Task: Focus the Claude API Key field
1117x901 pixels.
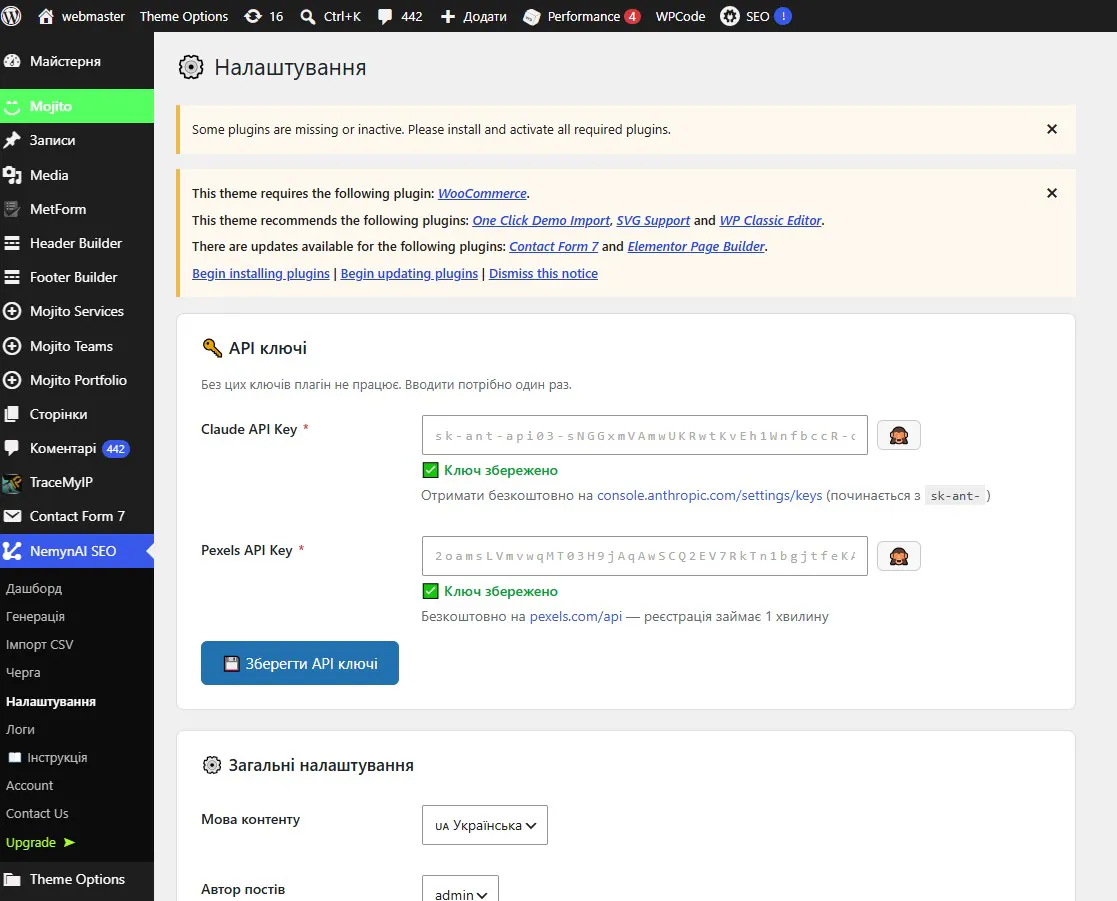Action: coord(645,435)
